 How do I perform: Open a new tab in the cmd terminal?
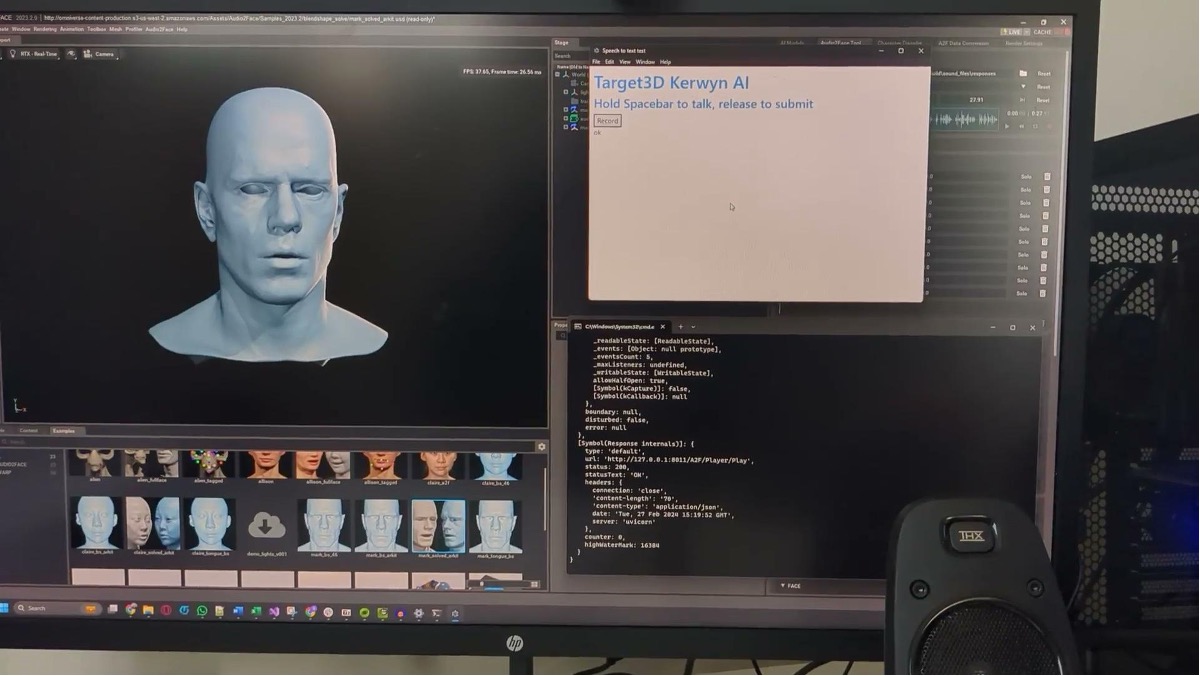pyautogui.click(x=681, y=327)
